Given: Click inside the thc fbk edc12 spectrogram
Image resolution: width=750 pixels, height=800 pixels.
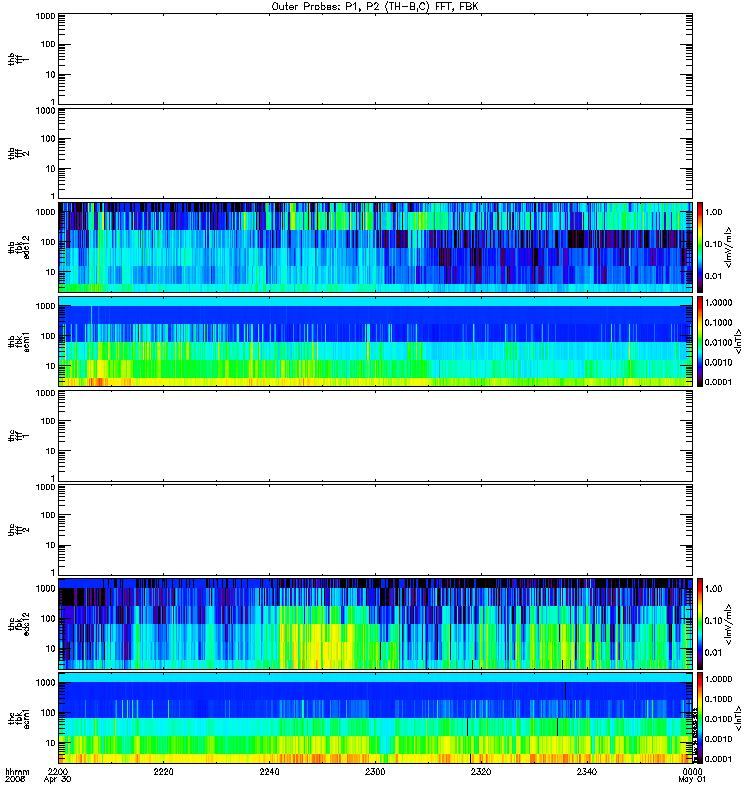Looking at the screenshot, I should pyautogui.click(x=376, y=624).
